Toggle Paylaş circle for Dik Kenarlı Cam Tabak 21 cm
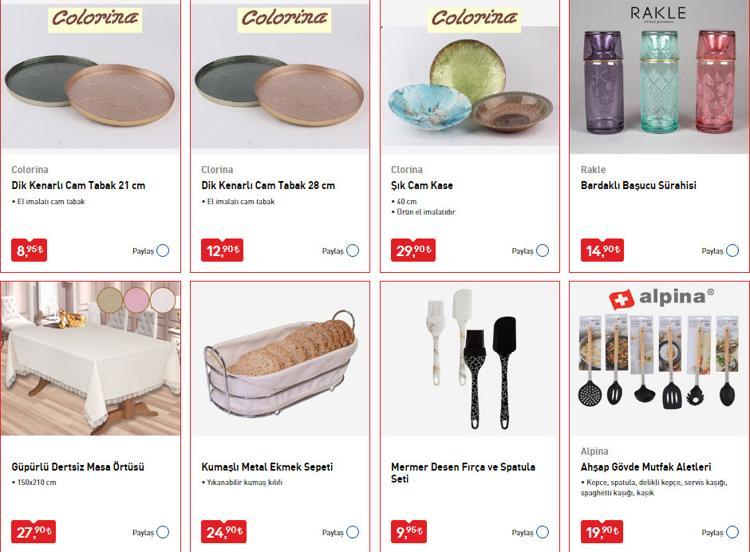750x552 pixels. pyautogui.click(x=163, y=251)
